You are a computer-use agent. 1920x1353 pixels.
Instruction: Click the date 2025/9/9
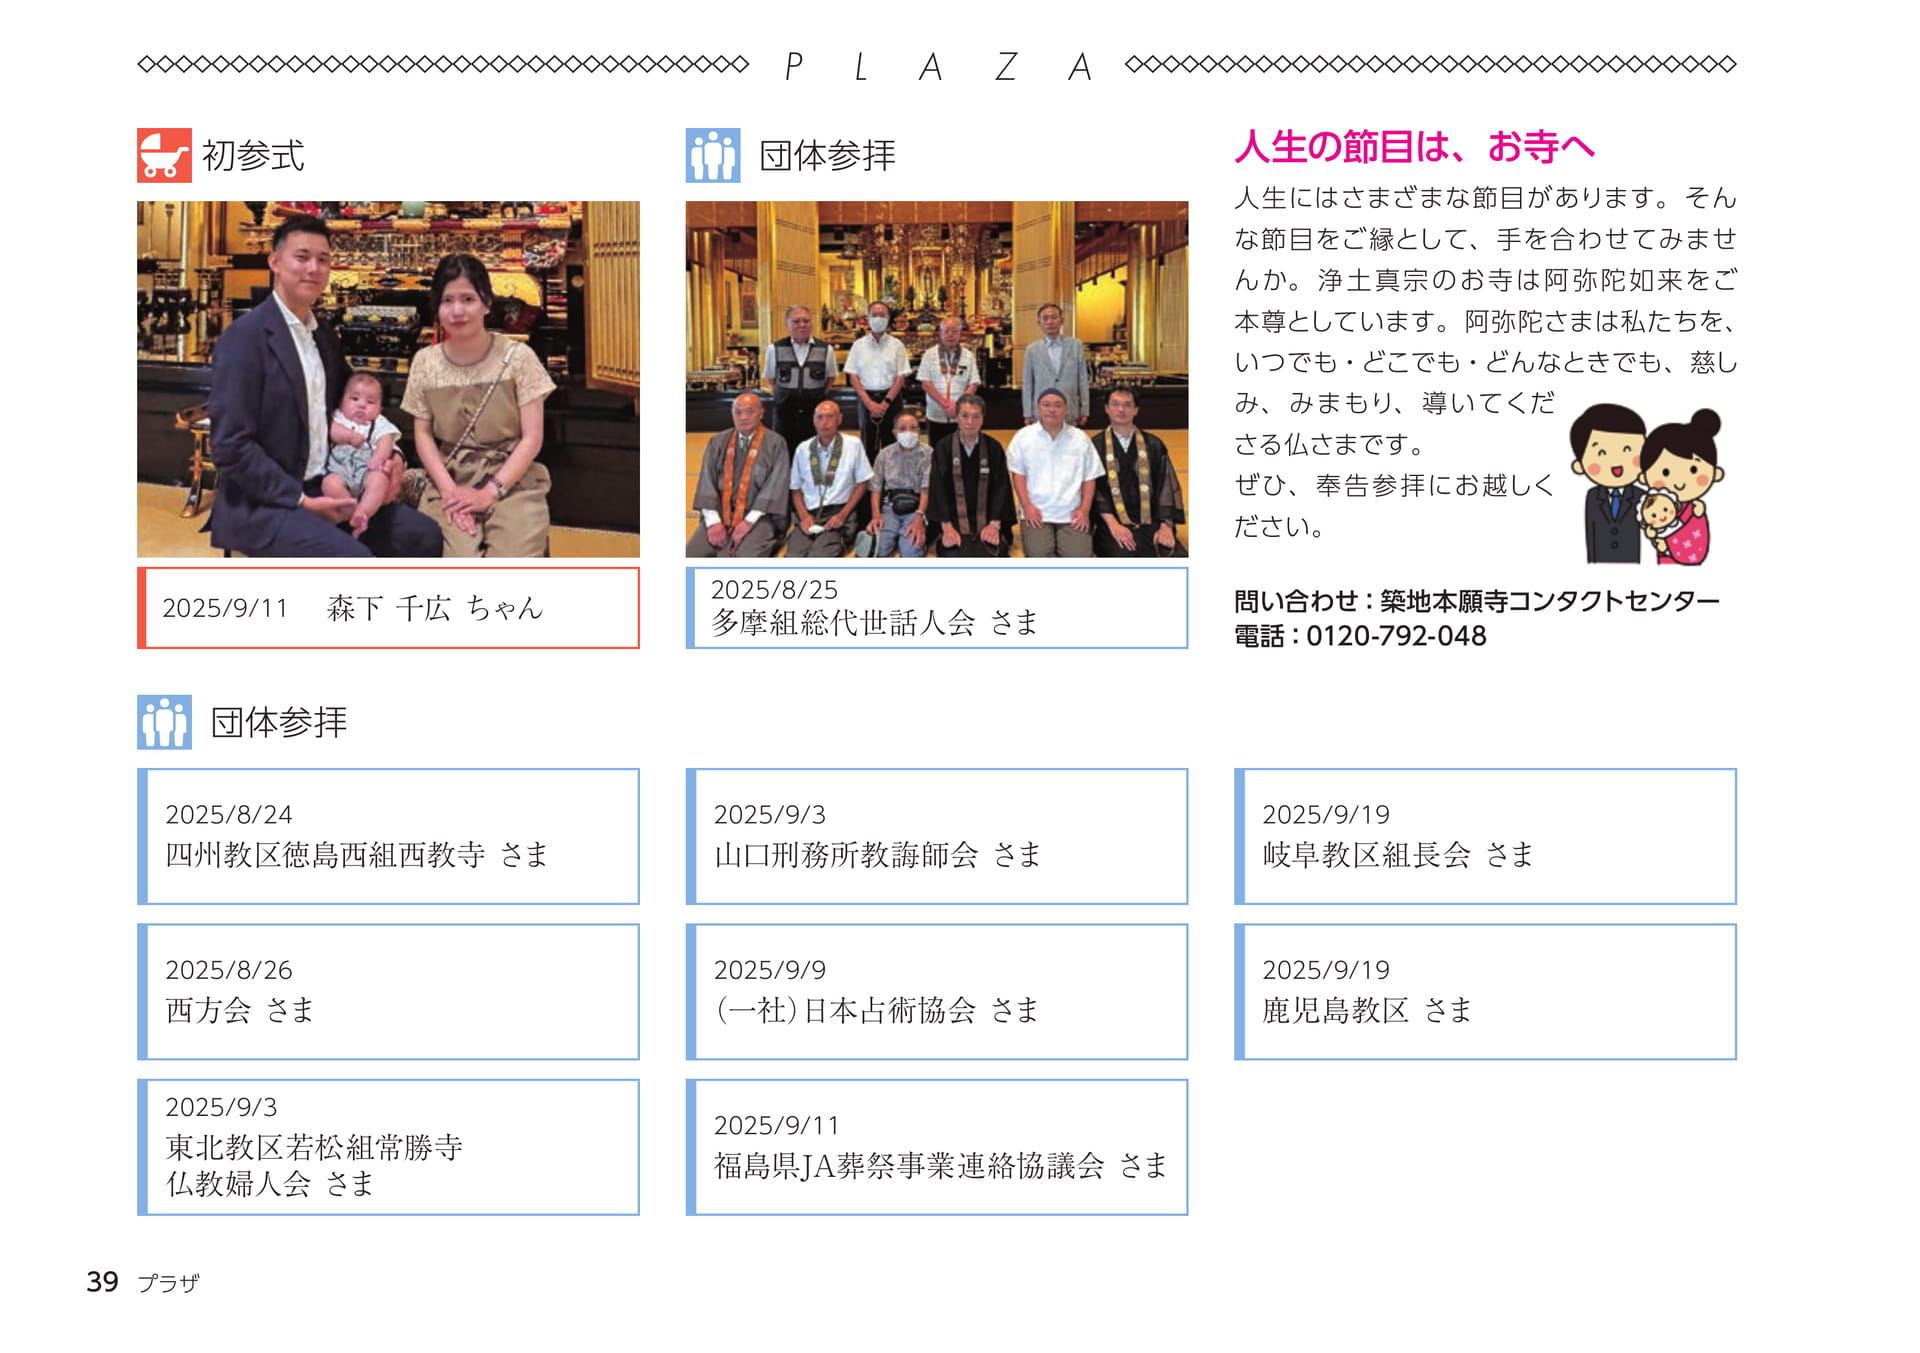pyautogui.click(x=770, y=970)
